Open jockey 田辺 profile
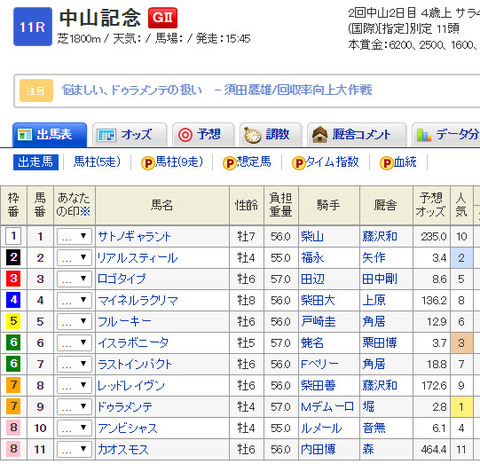The width and height of the screenshot is (480, 464). click(x=312, y=279)
